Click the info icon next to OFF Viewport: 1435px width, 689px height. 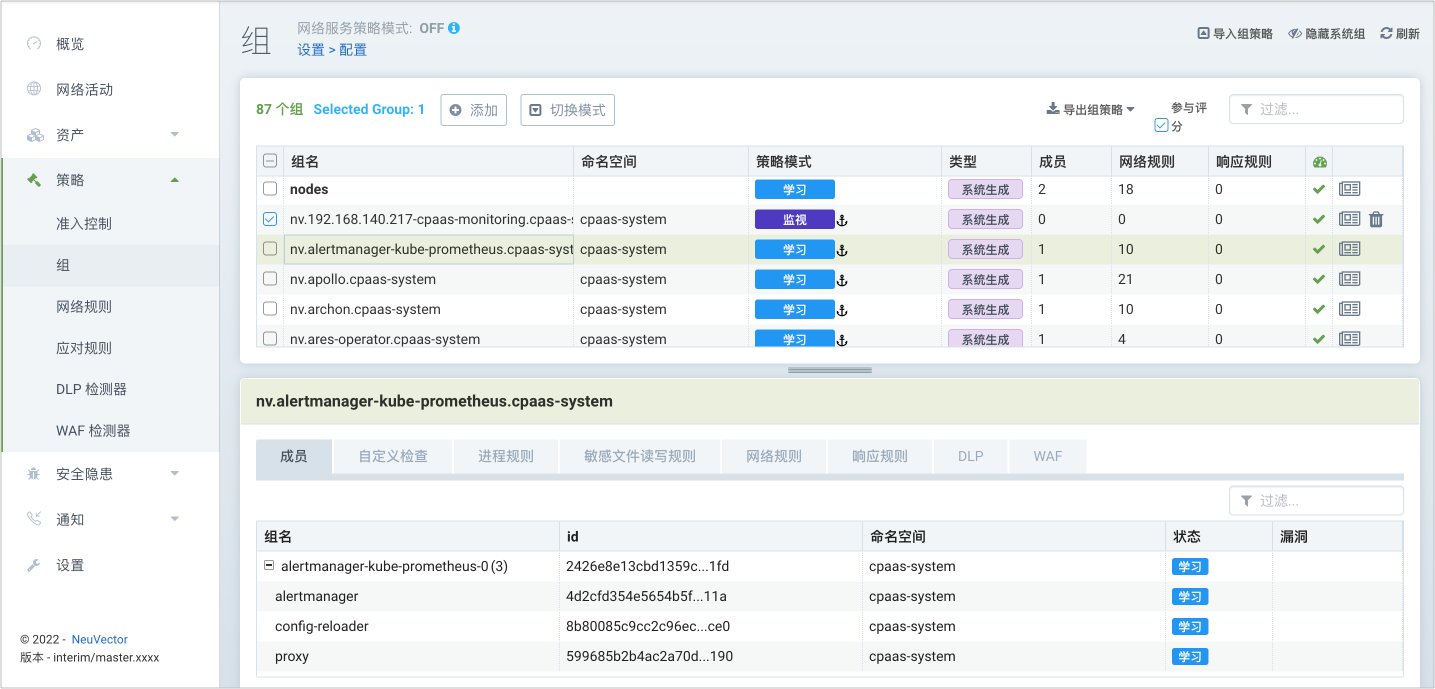454,28
